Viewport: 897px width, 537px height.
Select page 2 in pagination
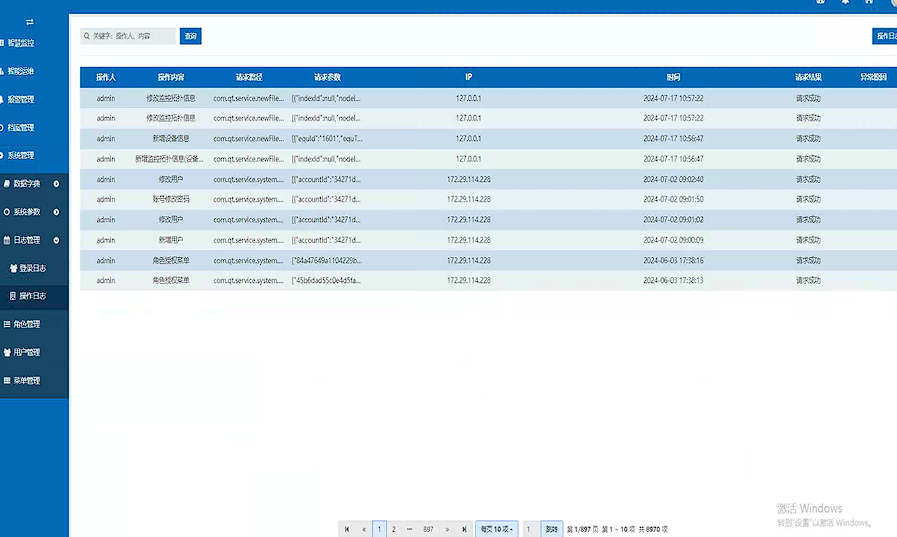point(394,529)
